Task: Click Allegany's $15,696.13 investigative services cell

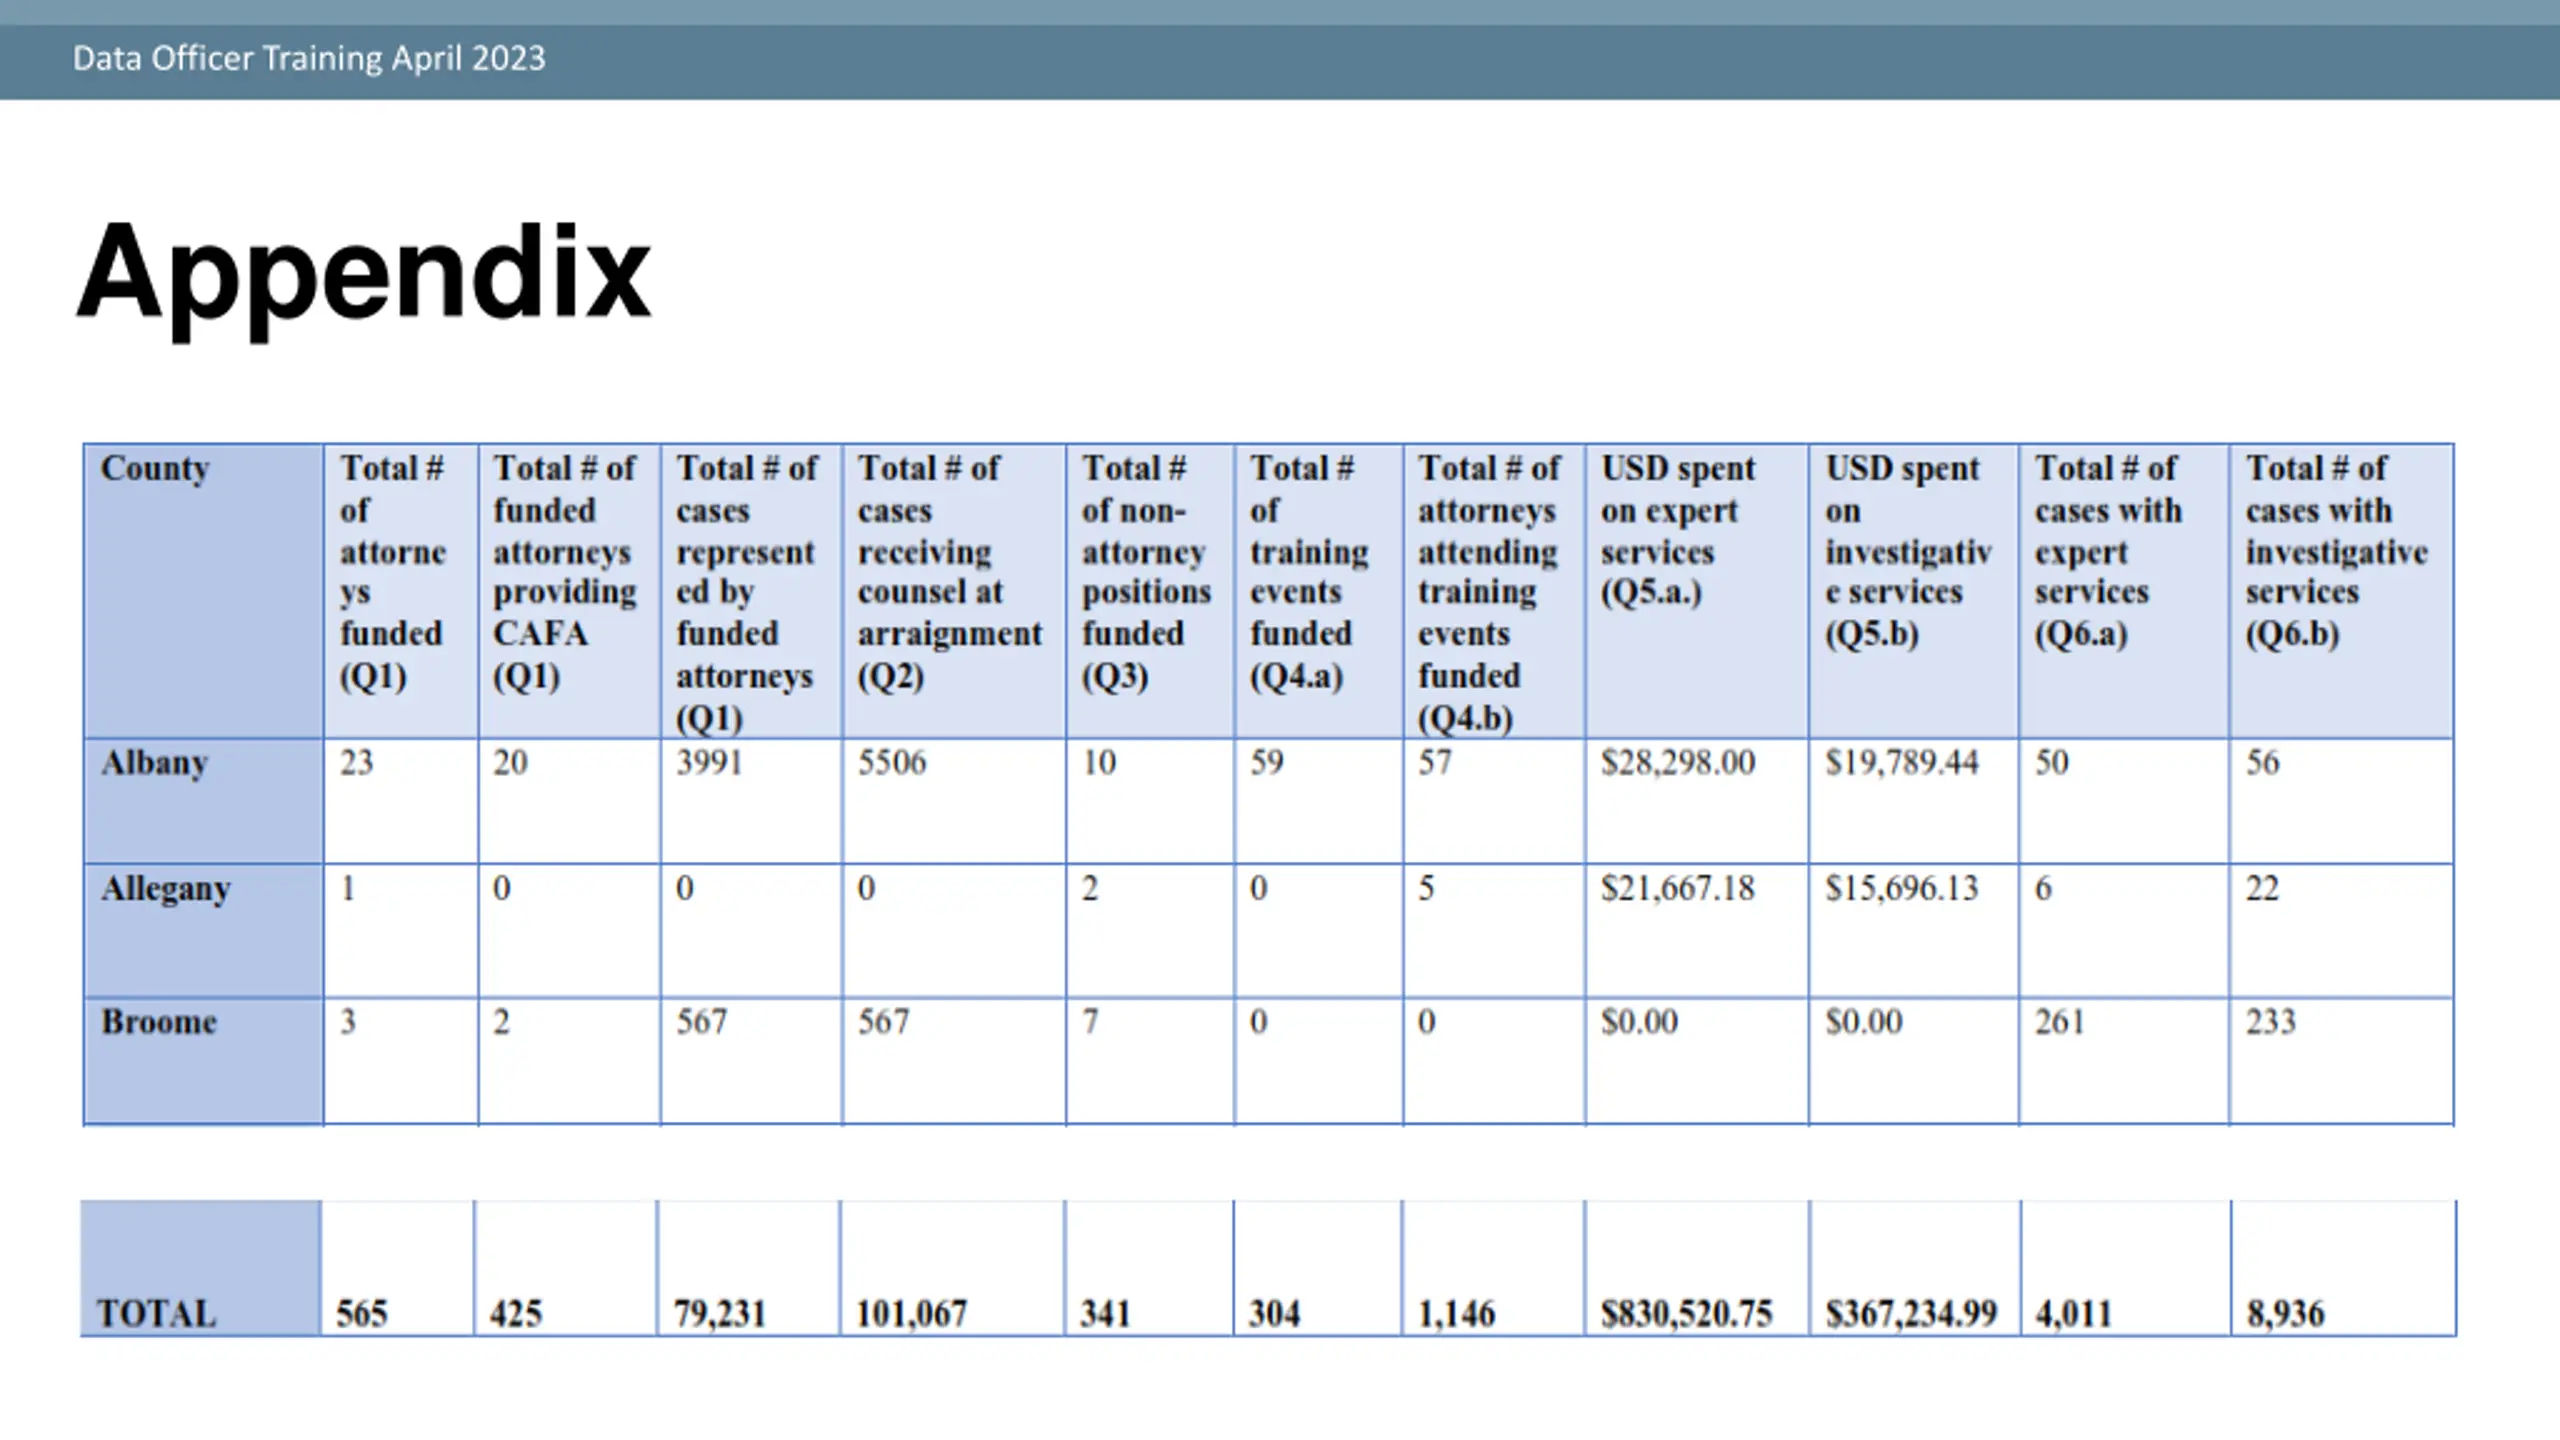Action: click(x=1901, y=888)
